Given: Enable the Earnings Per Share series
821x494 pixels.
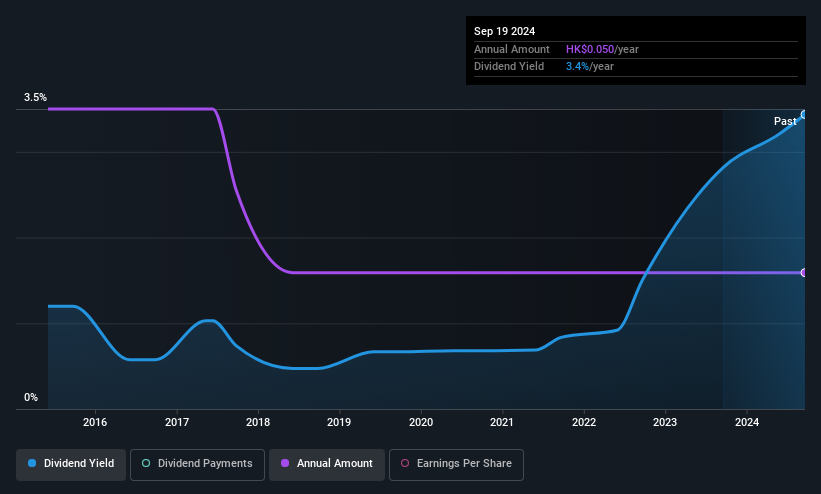Looking at the screenshot, I should [x=456, y=464].
